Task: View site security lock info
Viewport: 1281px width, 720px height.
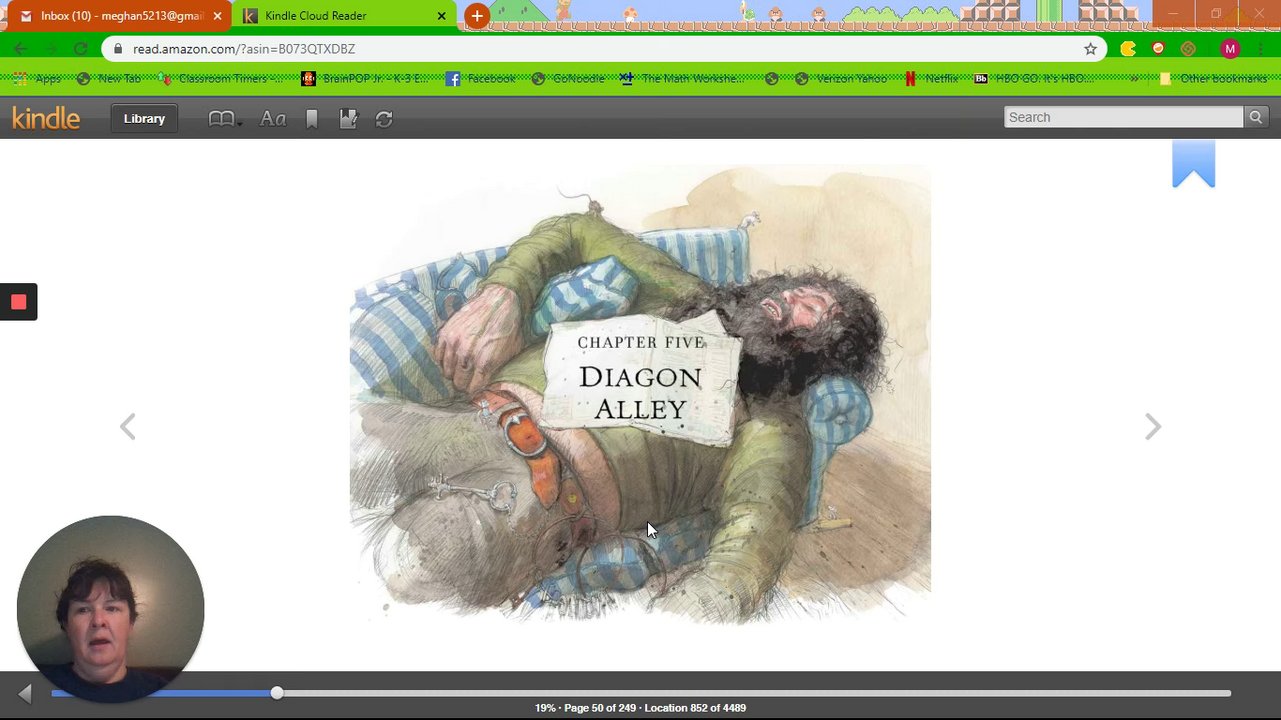Action: pyautogui.click(x=118, y=49)
